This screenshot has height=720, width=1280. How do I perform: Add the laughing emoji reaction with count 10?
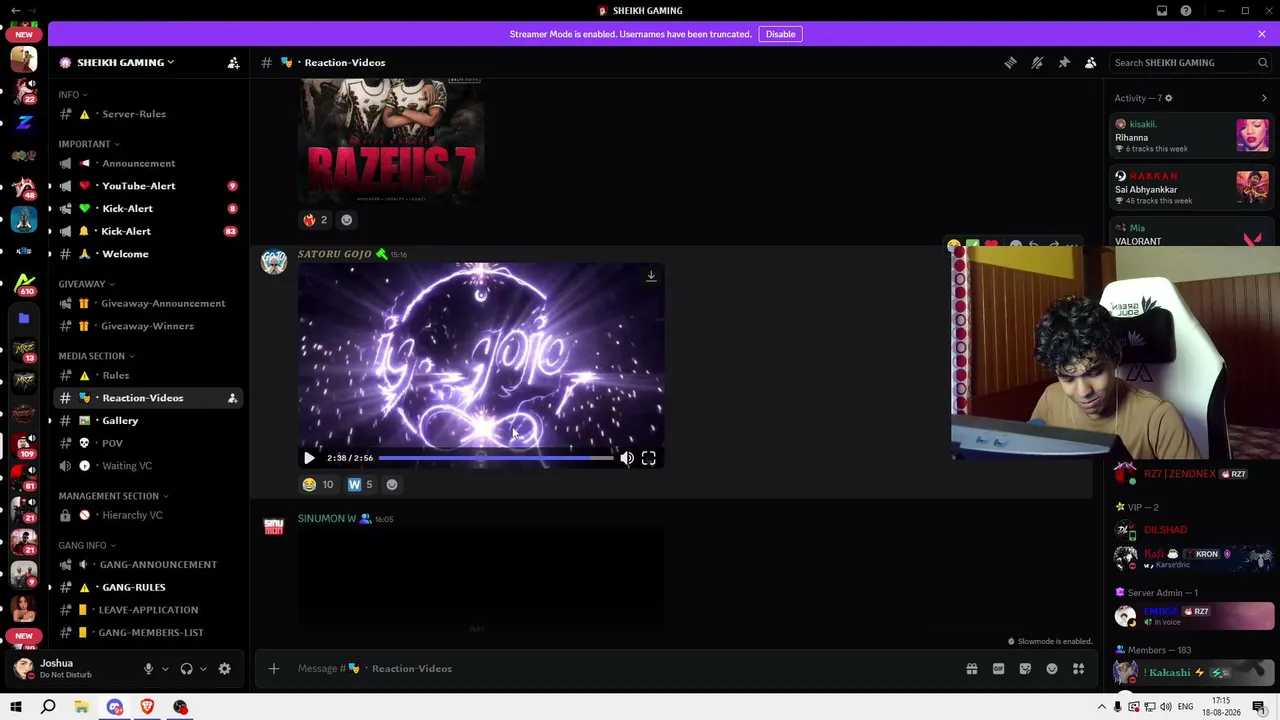pos(318,484)
